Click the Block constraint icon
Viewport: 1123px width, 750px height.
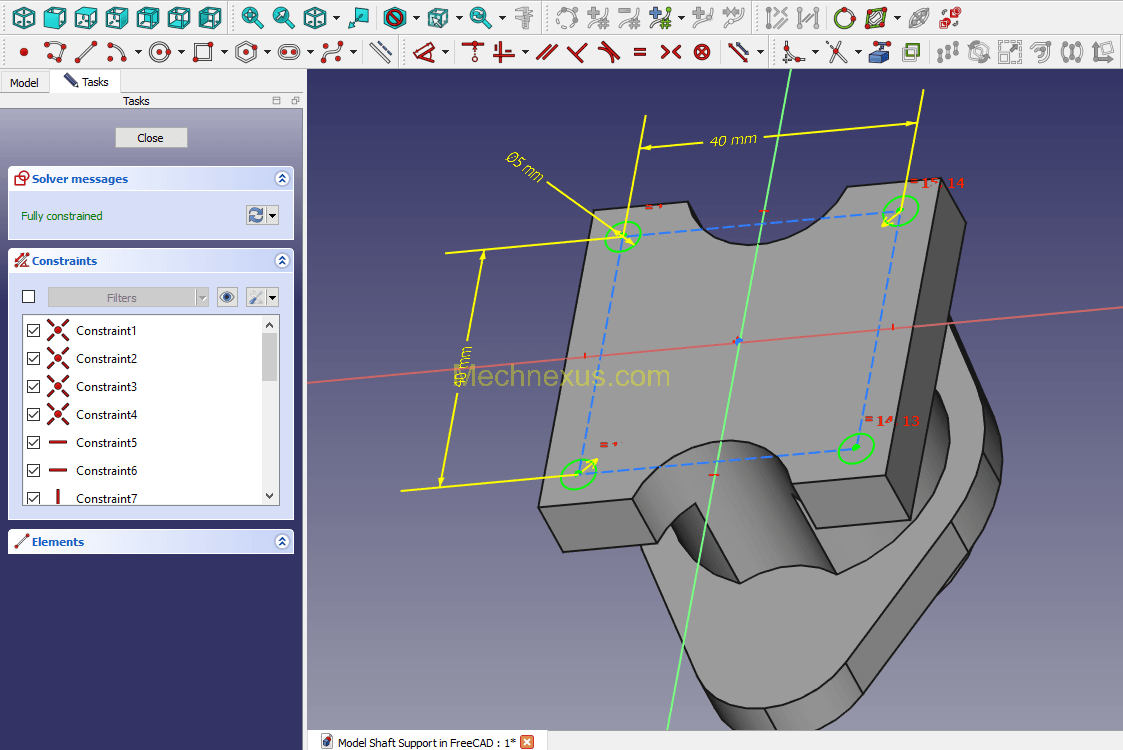pos(702,52)
